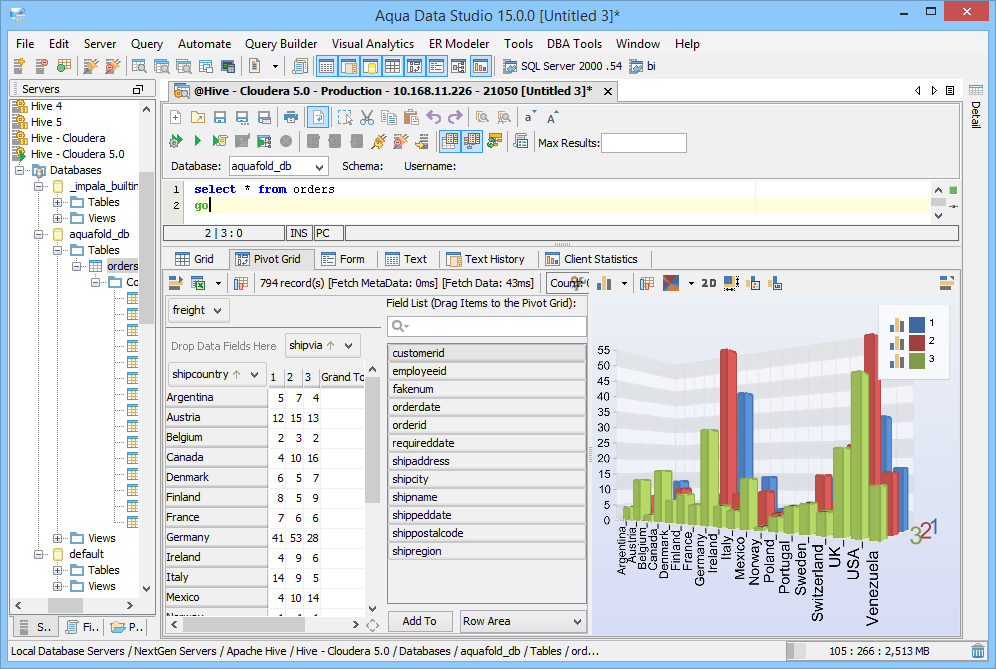Viewport: 996px width, 669px height.
Task: Click the Paste clipboard icon
Action: [411, 118]
